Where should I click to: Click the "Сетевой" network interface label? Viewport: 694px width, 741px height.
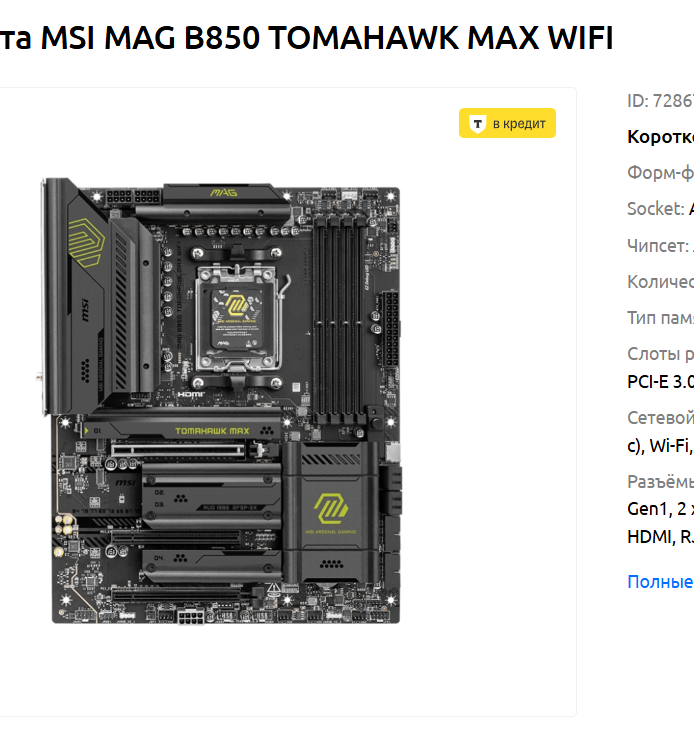(x=660, y=418)
